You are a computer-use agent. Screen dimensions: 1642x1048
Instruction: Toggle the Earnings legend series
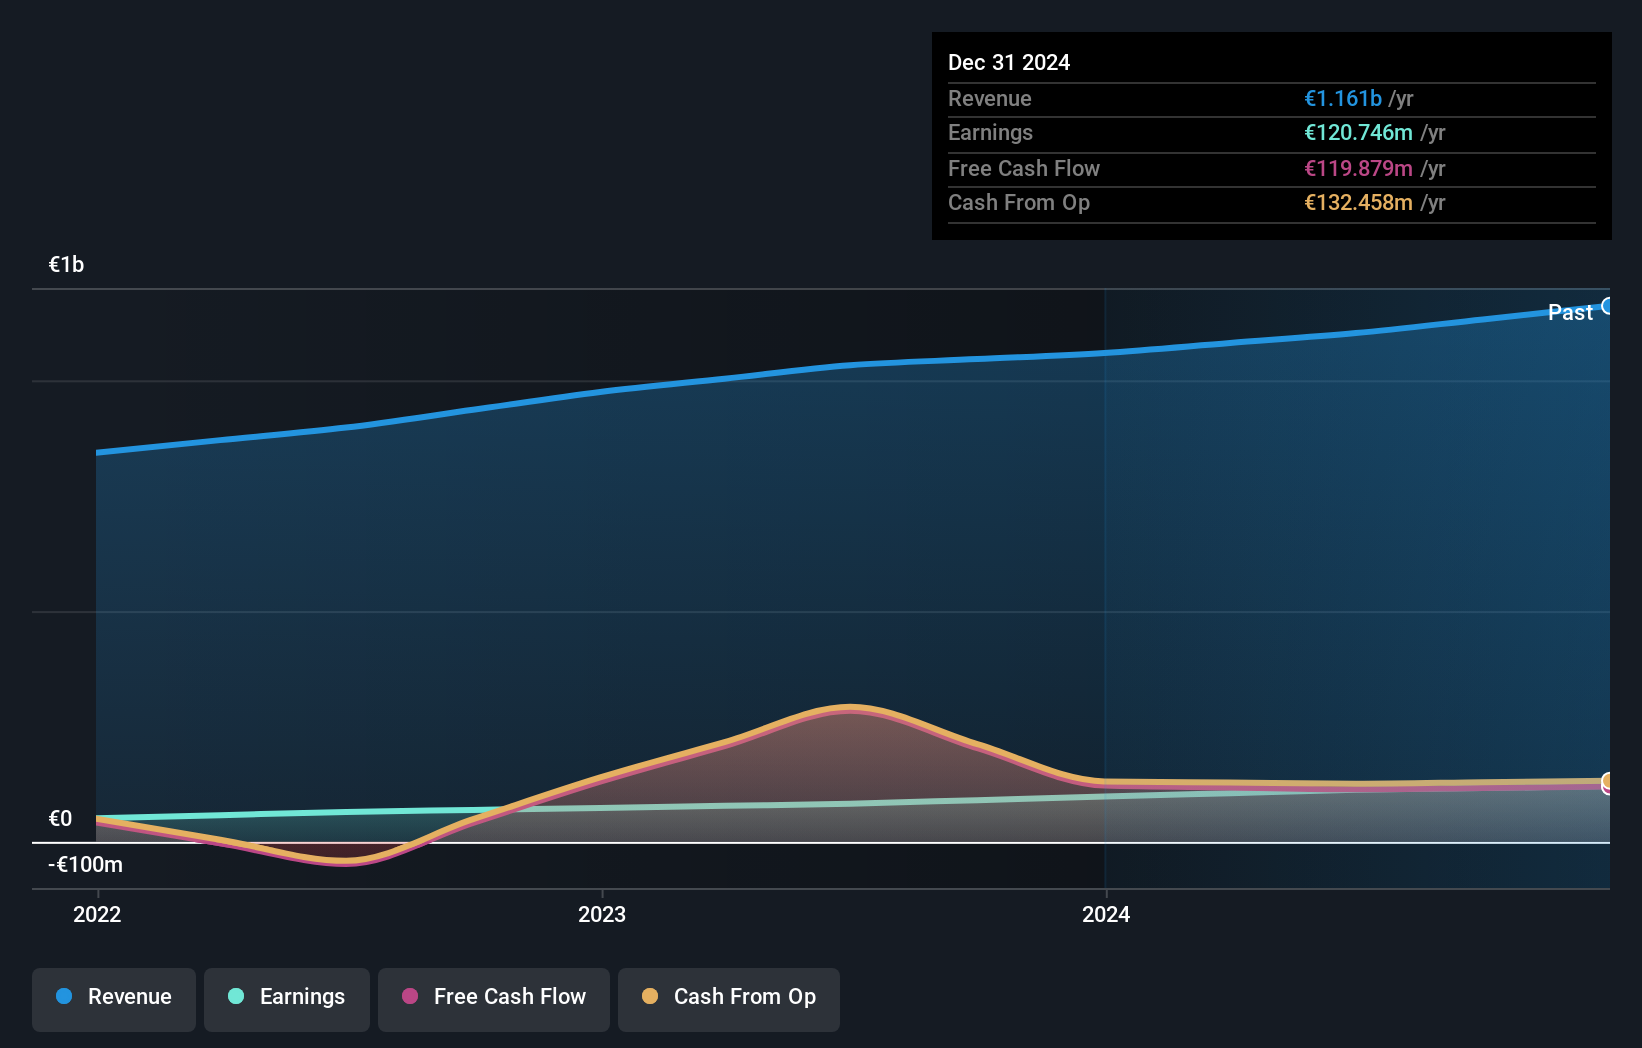[287, 999]
